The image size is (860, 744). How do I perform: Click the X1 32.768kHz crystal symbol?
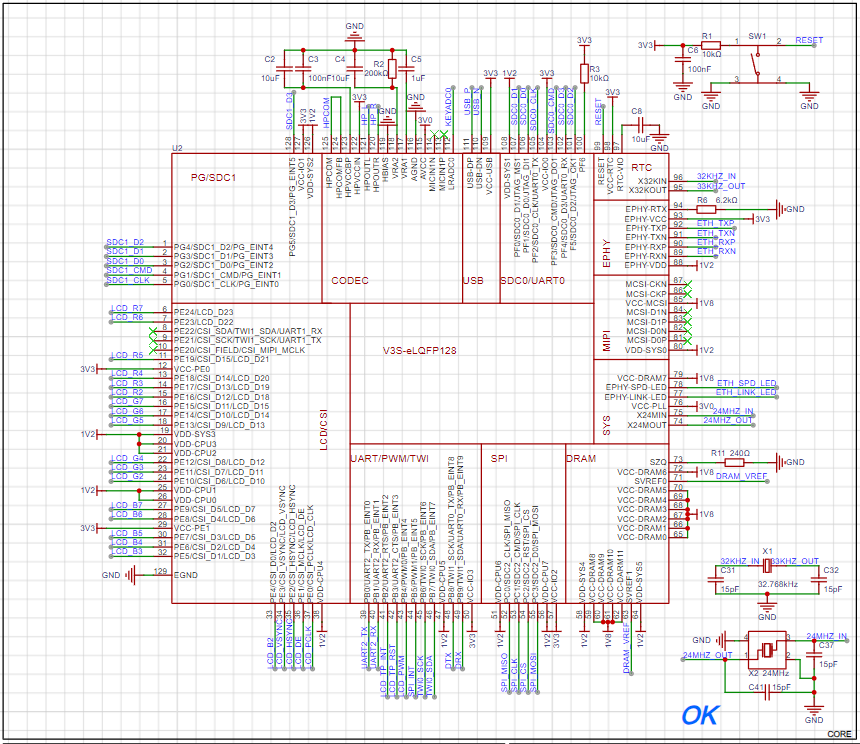tap(767, 566)
